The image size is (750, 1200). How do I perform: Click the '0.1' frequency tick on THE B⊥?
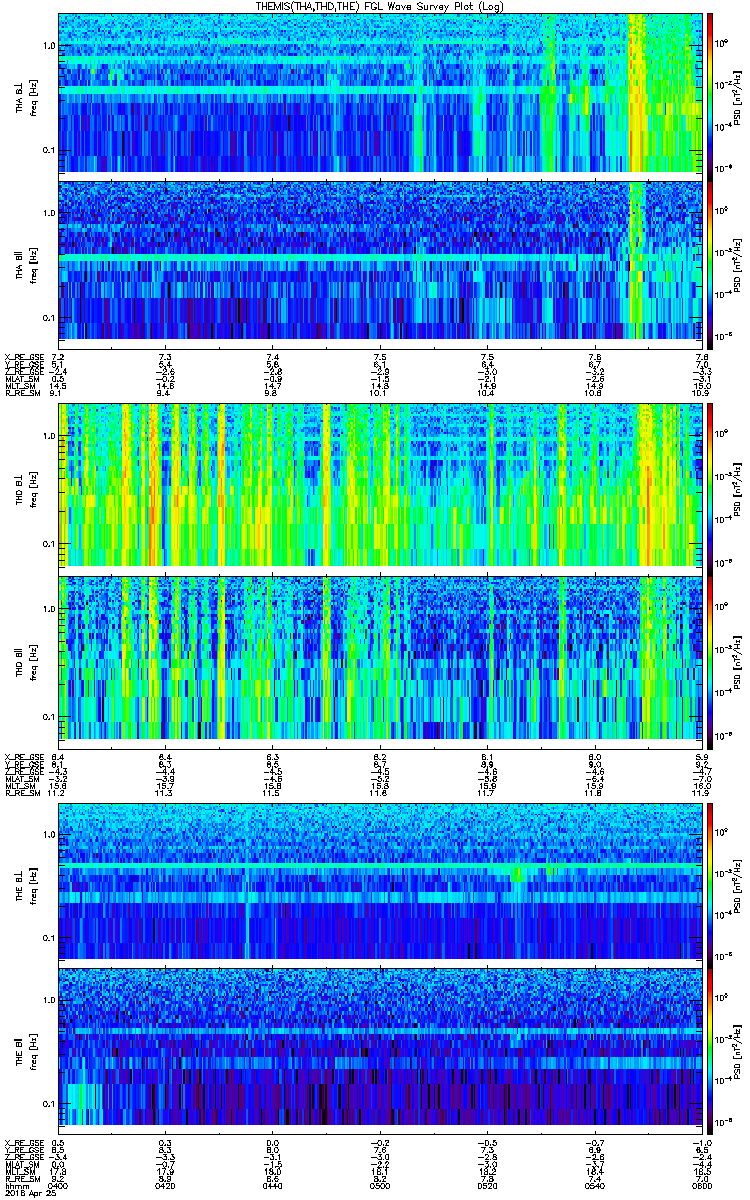click(x=48, y=936)
